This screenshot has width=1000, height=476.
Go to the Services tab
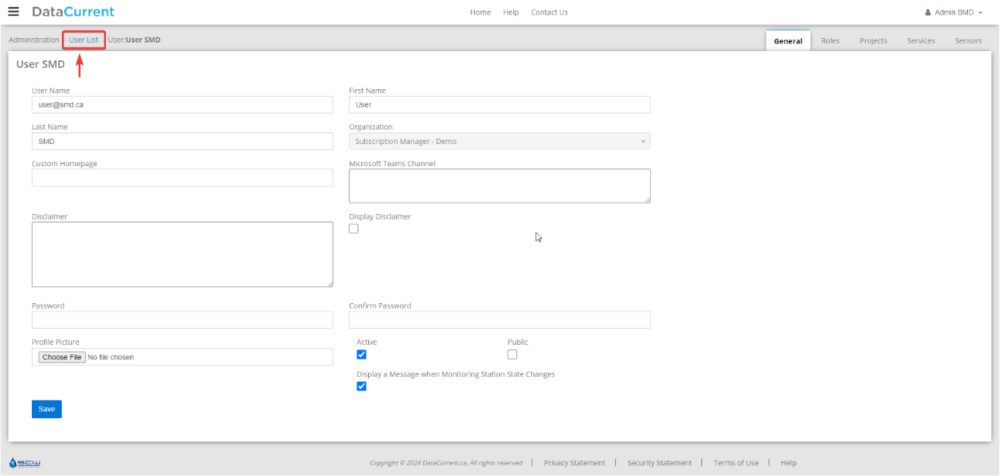point(921,41)
